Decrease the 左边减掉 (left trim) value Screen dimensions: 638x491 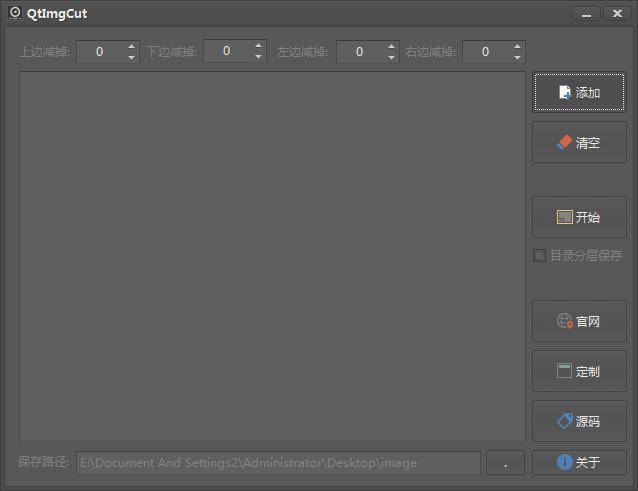391,58
